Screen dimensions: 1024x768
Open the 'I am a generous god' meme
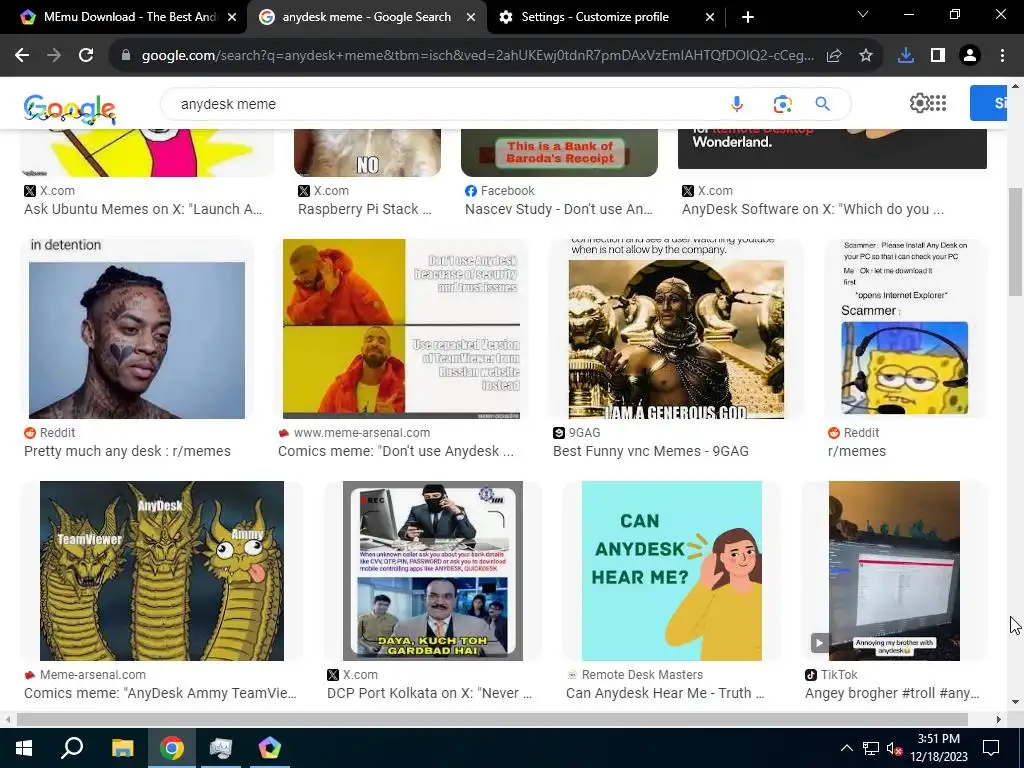[676, 329]
